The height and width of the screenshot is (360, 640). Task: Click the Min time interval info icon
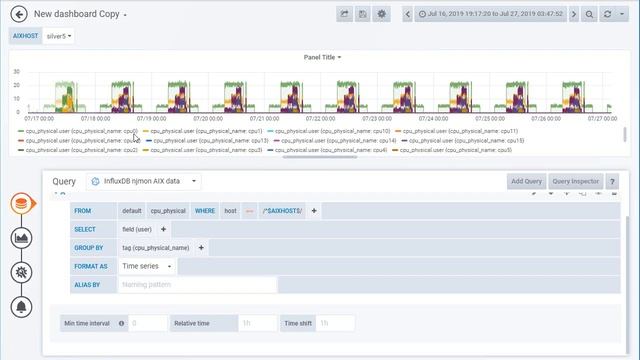point(121,323)
